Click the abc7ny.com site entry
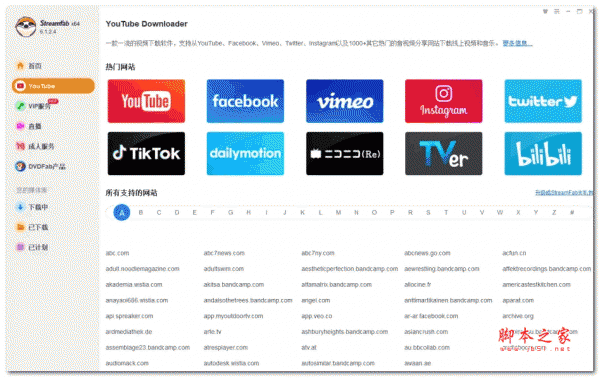Screen dimensions: 600x378 click(x=318, y=253)
